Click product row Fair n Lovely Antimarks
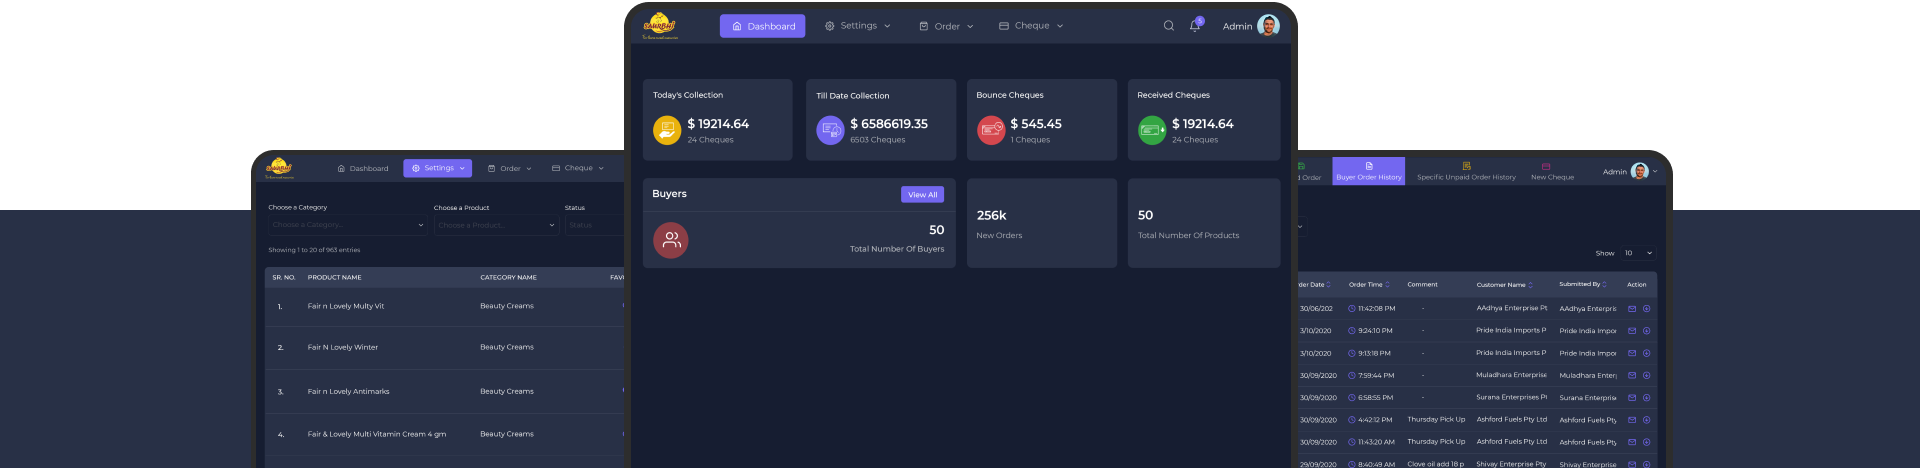Image resolution: width=1920 pixels, height=468 pixels. [x=445, y=391]
